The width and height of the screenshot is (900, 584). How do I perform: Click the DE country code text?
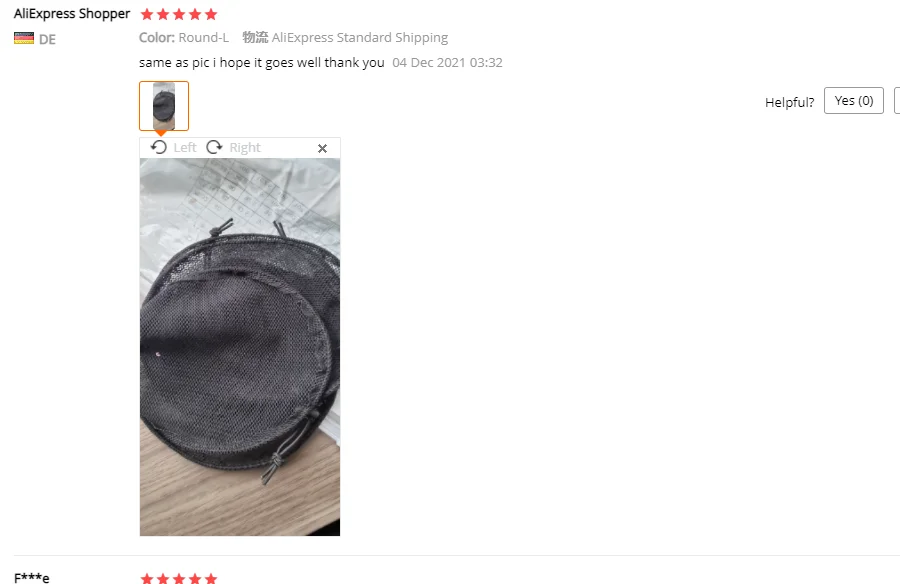48,39
